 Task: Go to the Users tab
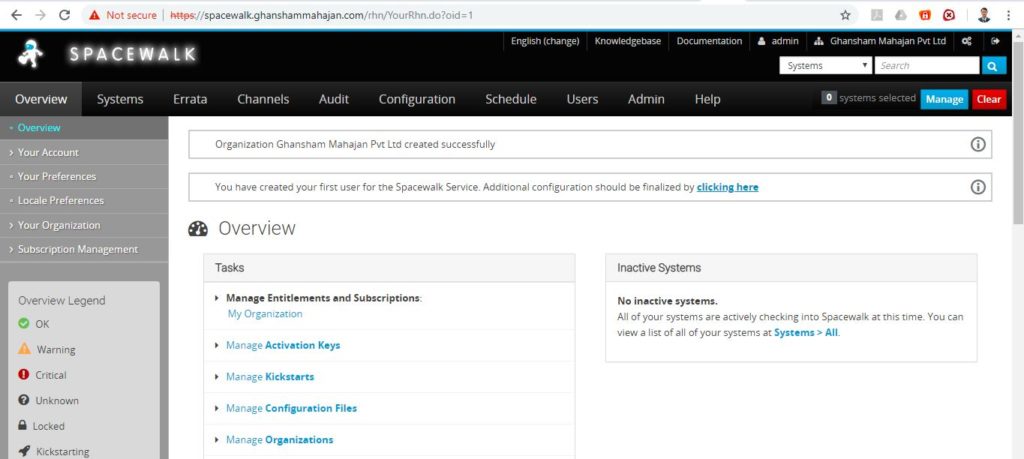coord(583,99)
